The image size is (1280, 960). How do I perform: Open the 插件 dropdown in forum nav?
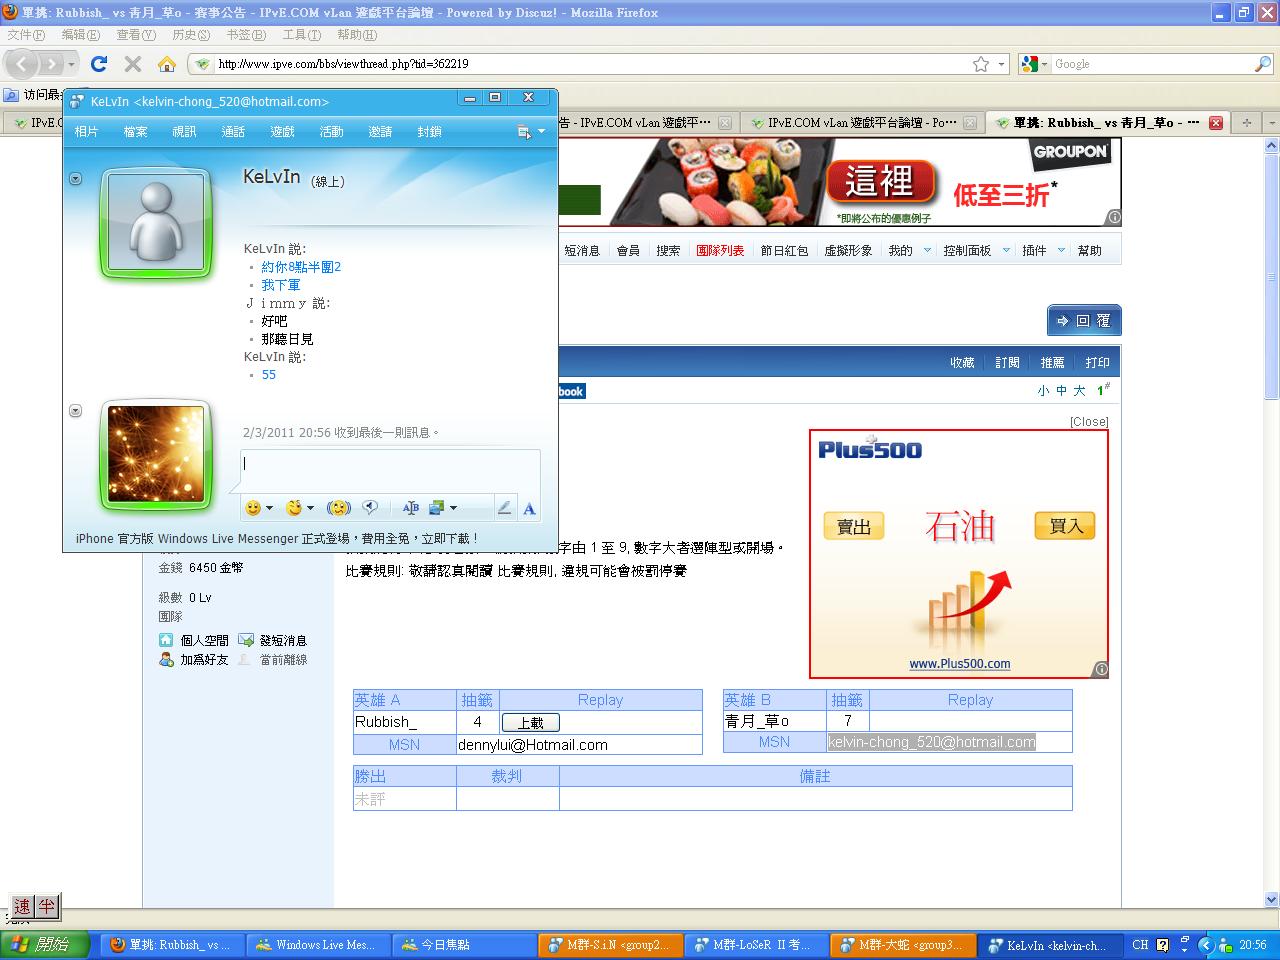[x=1061, y=251]
